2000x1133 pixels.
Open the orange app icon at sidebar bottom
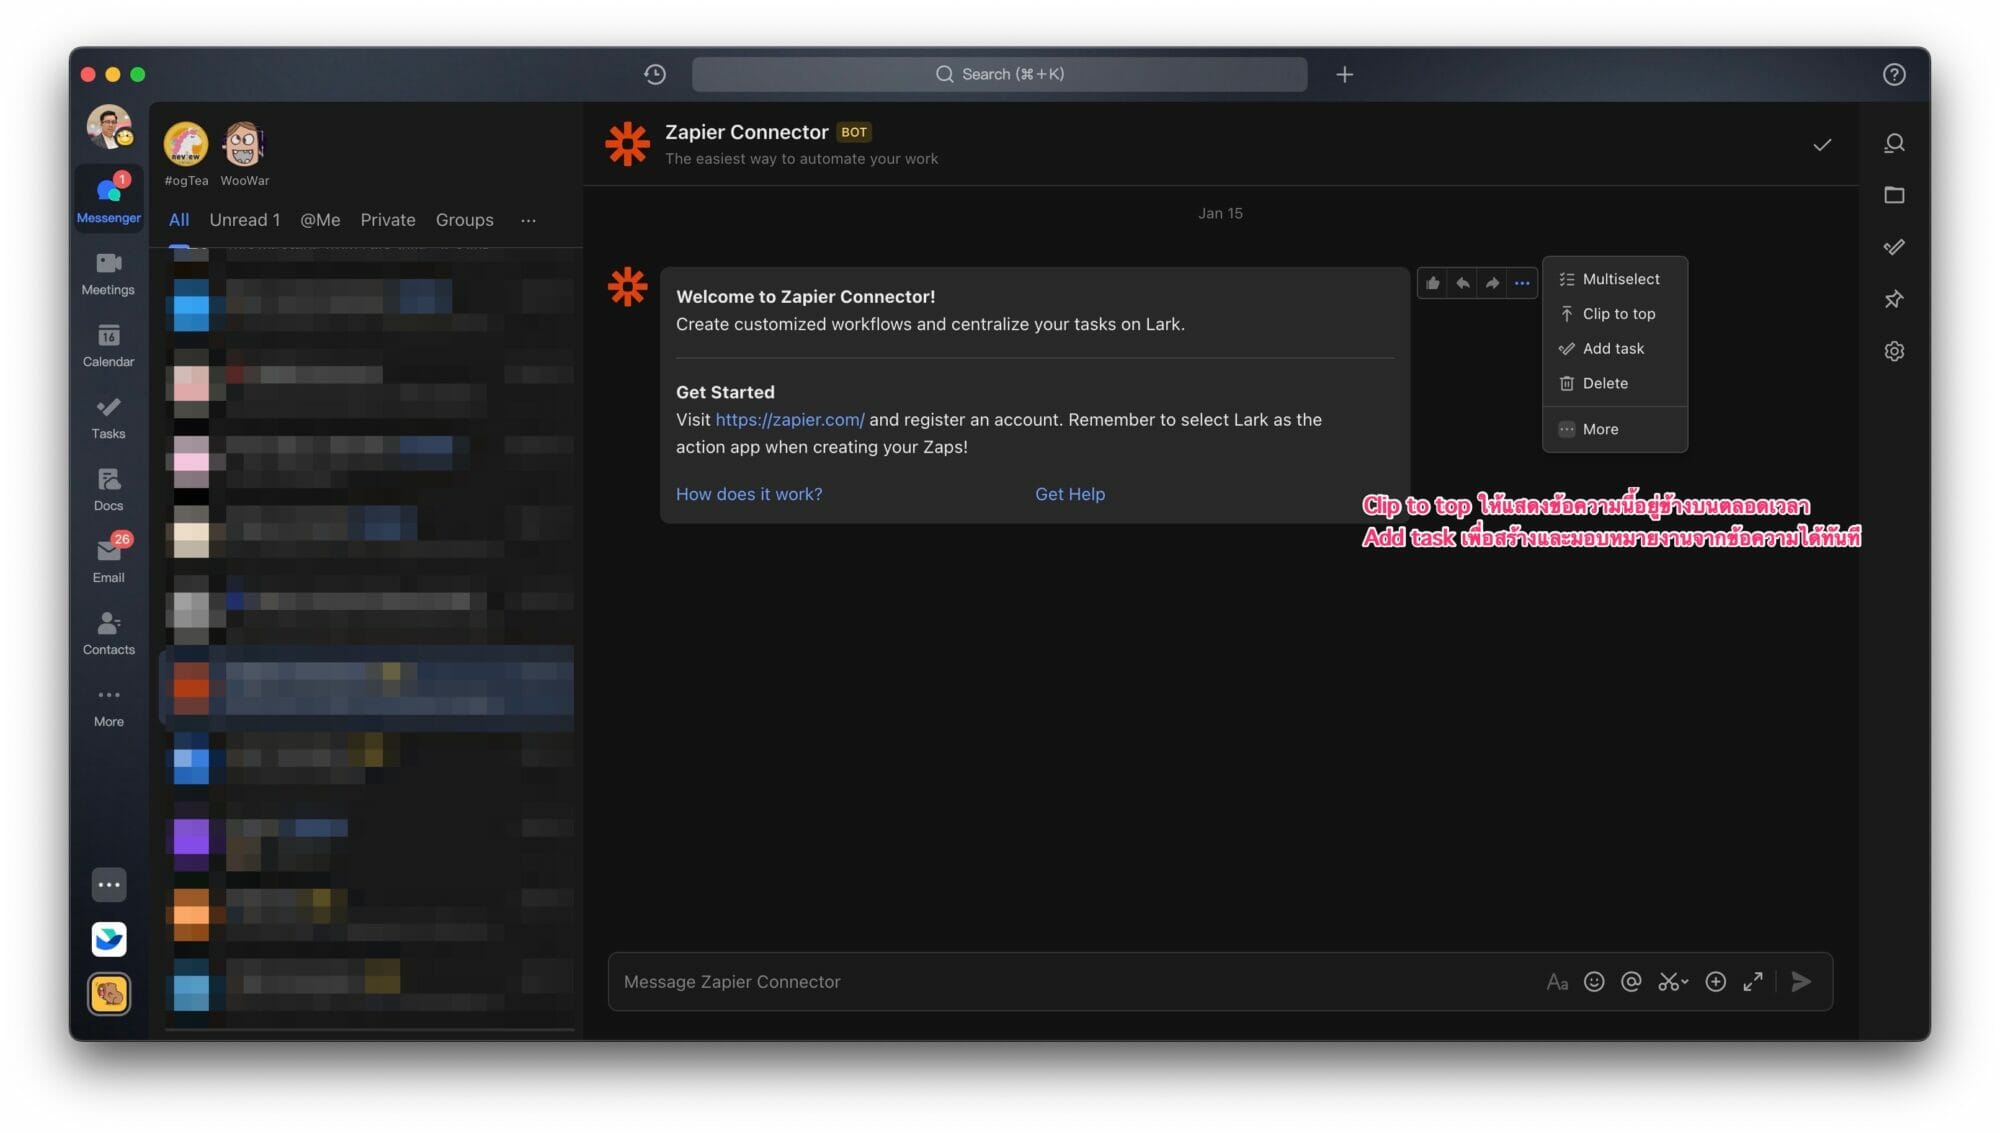point(109,994)
